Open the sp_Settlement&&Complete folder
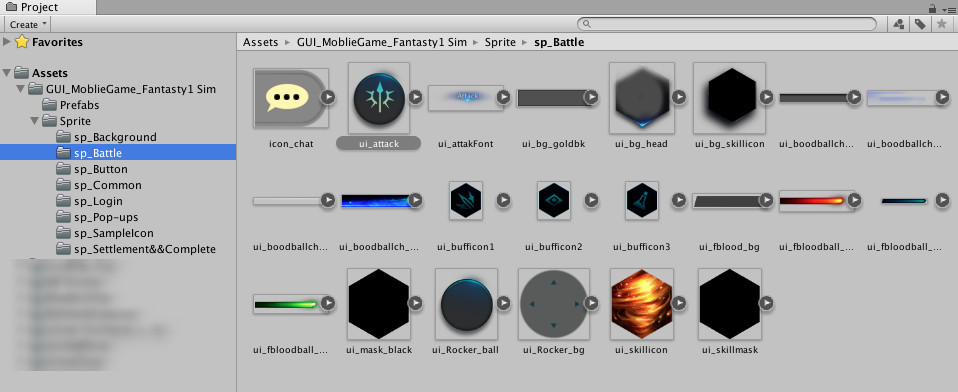Image resolution: width=958 pixels, height=392 pixels. (x=136, y=249)
